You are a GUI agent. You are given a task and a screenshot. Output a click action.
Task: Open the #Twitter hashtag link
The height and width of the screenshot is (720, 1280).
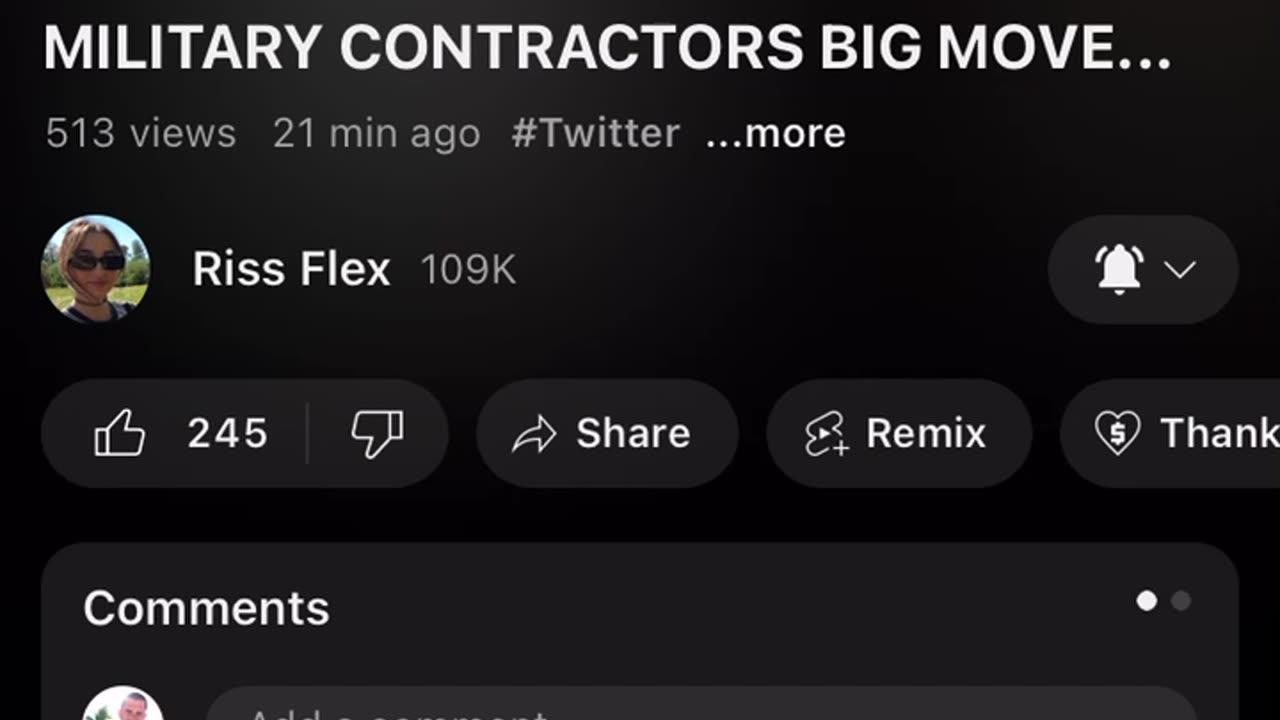pyautogui.click(x=595, y=133)
